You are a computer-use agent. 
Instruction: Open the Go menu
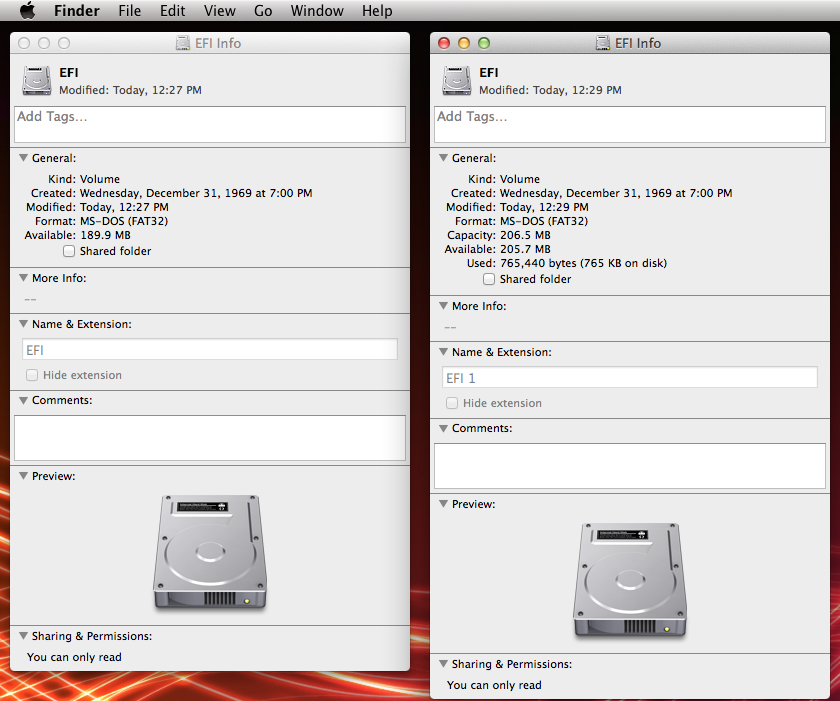click(263, 11)
